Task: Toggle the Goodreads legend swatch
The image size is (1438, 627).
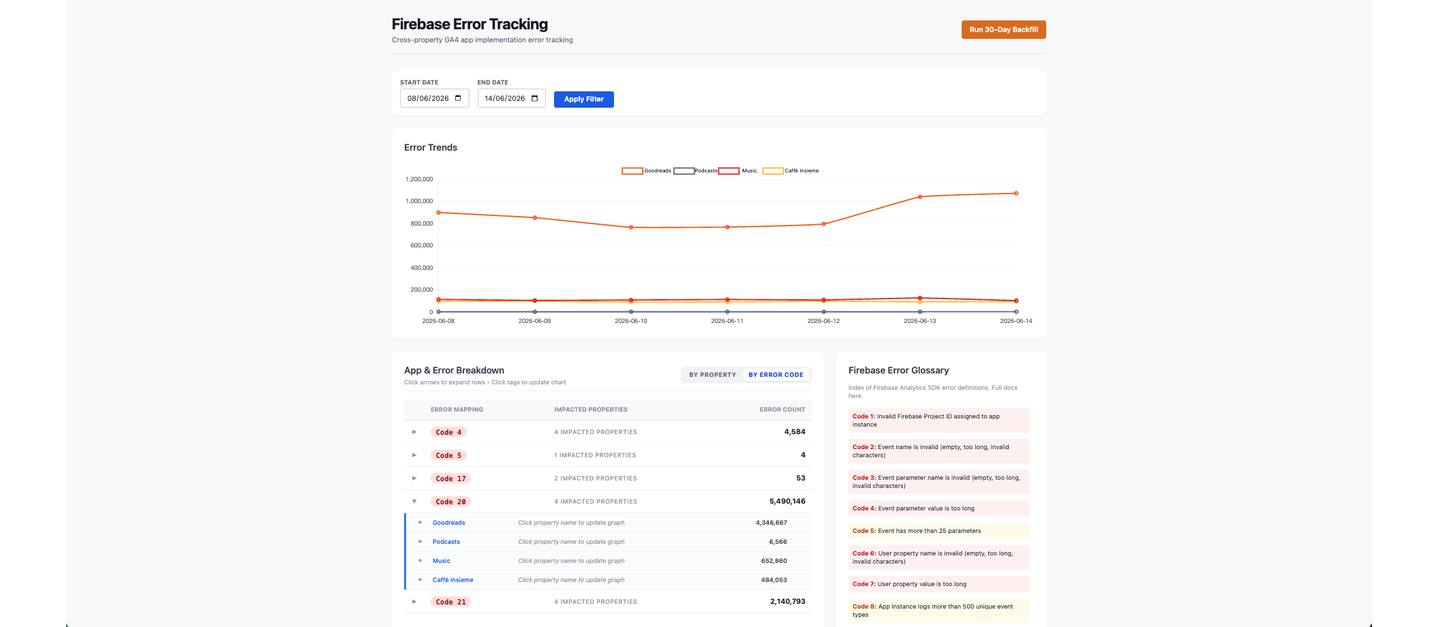Action: pos(632,171)
